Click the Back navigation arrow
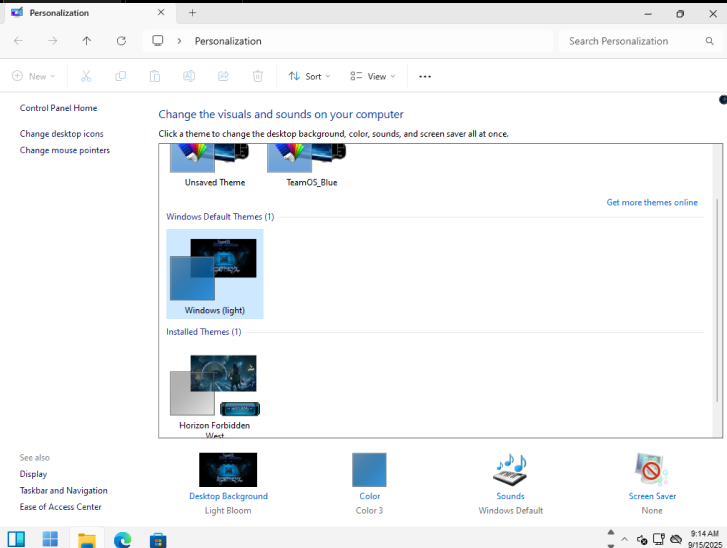The width and height of the screenshot is (727, 548). coord(19,41)
